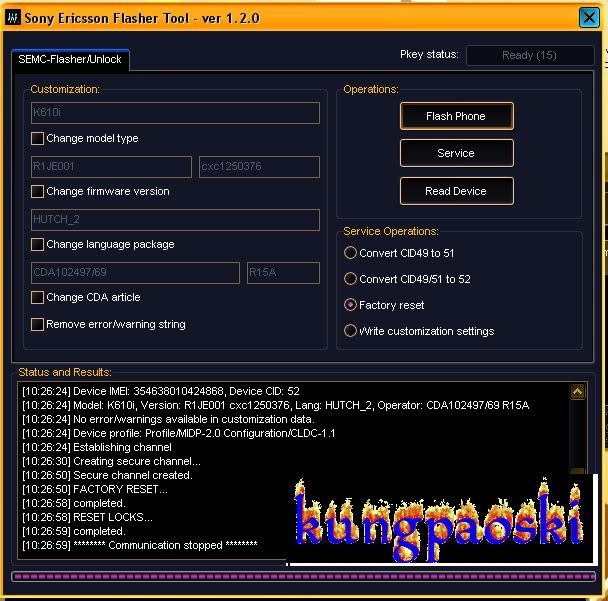Click the K610i model type field
Screen dimensions: 608x601
pyautogui.click(x=175, y=113)
